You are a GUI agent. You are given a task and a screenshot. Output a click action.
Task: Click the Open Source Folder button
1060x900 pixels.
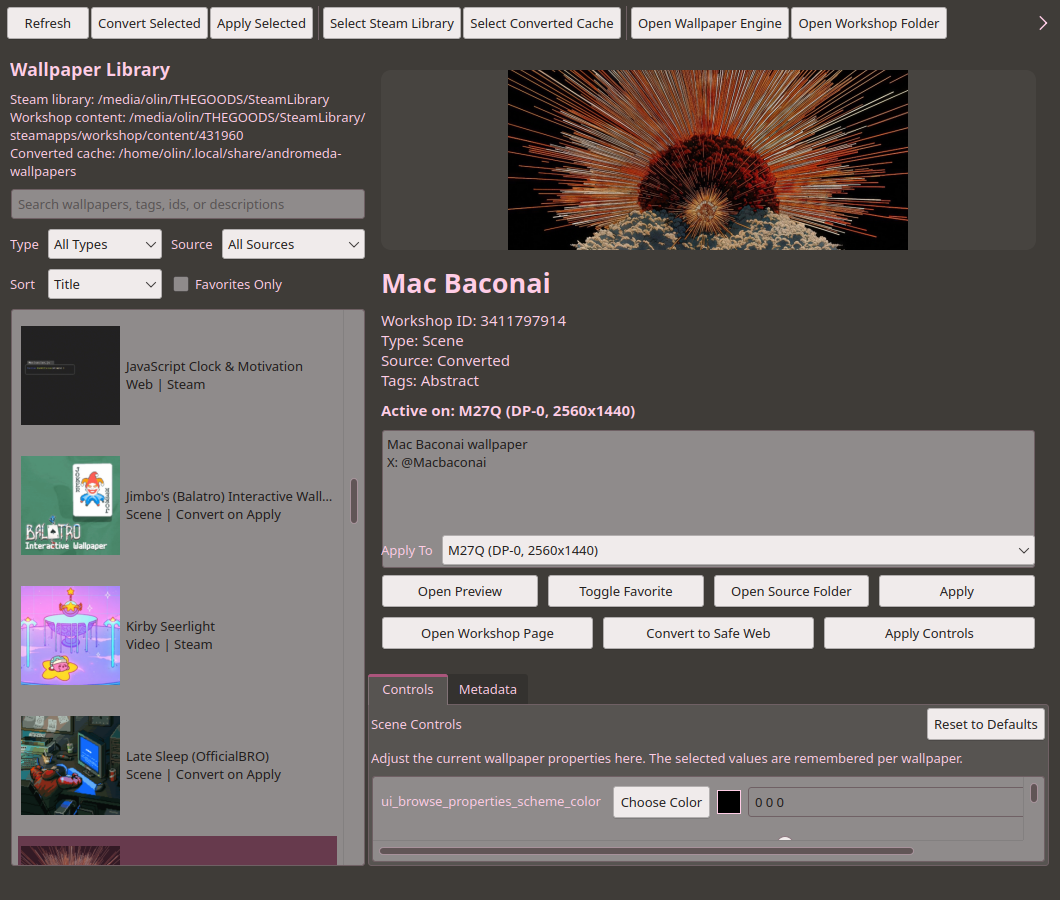[x=791, y=591]
